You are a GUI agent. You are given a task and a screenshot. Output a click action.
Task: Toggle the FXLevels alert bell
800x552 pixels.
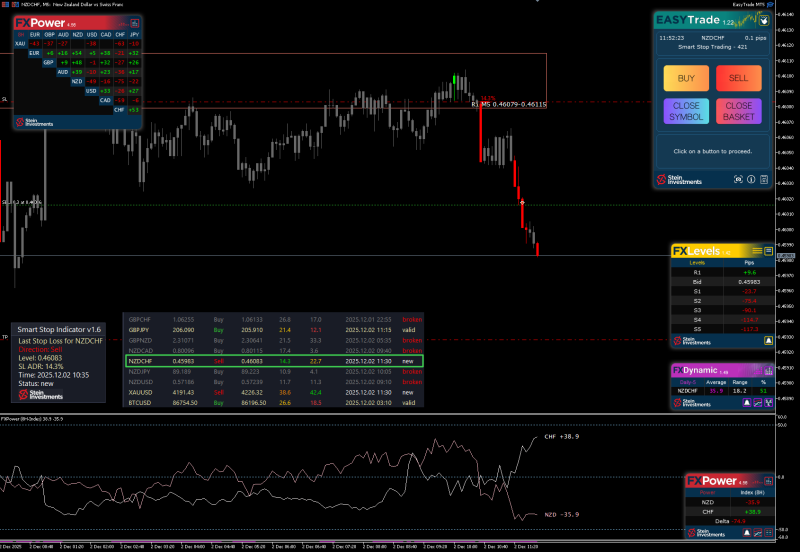768,341
